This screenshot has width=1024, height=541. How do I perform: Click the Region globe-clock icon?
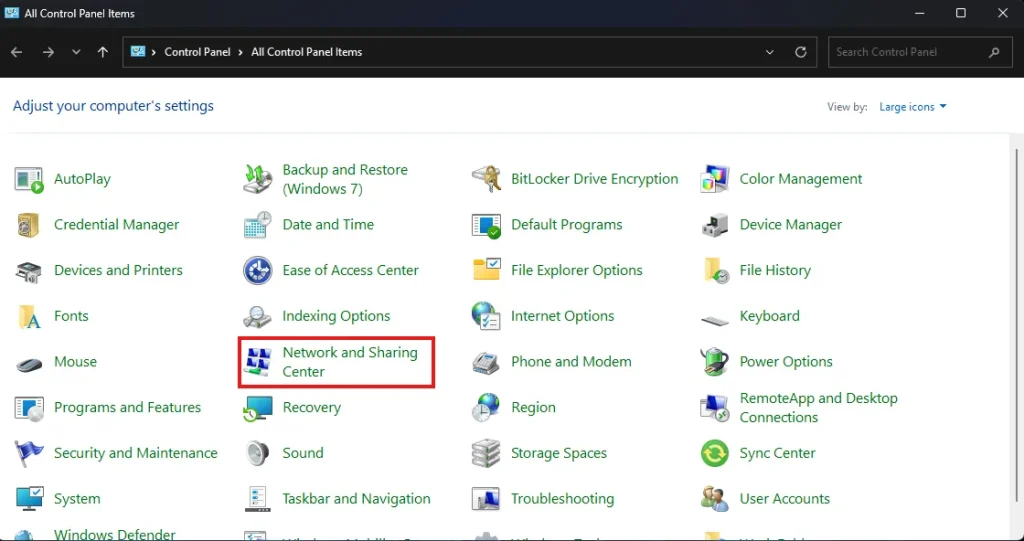pos(486,408)
